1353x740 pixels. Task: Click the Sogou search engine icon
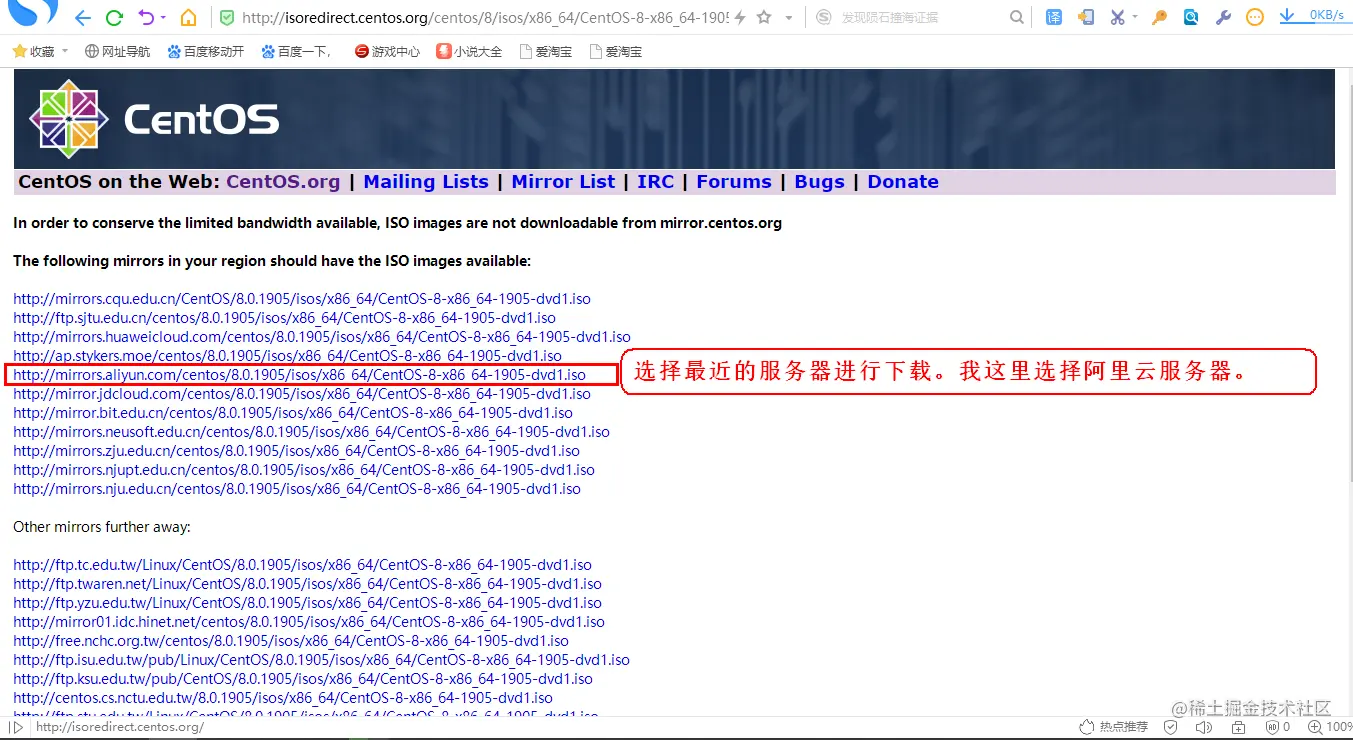point(823,17)
